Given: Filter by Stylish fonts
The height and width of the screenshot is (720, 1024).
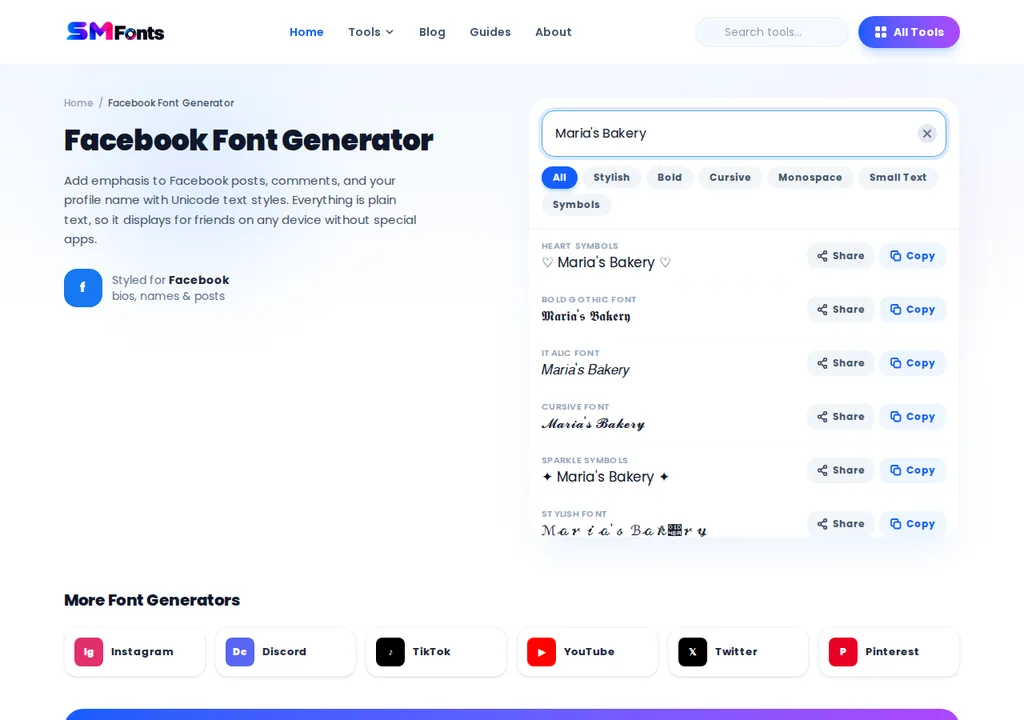Looking at the screenshot, I should [611, 177].
